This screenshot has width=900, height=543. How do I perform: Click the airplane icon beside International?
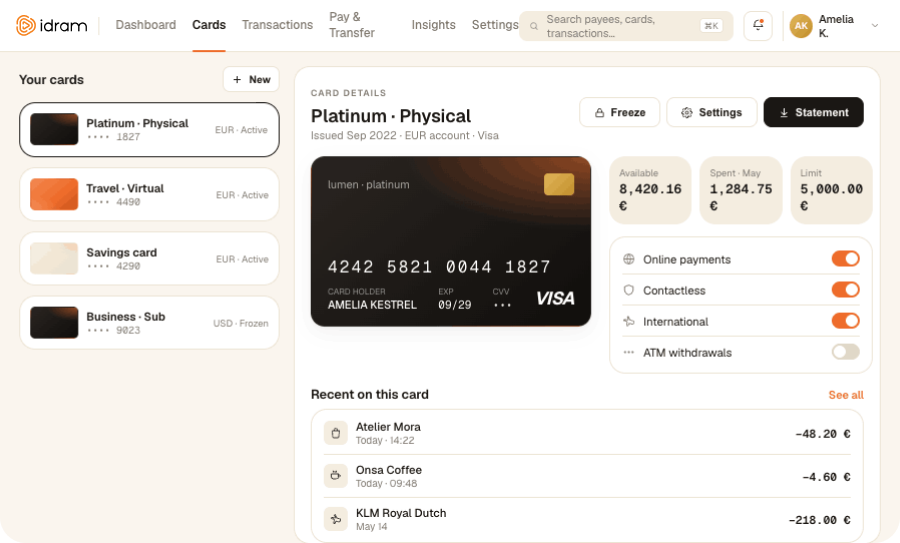click(629, 321)
